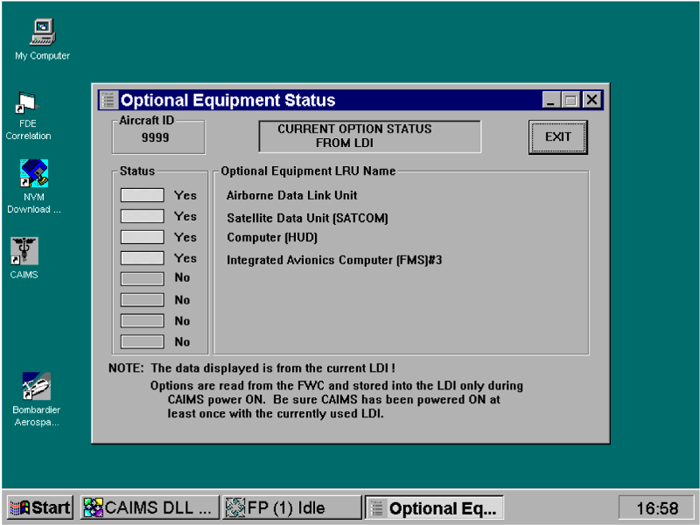Click the taskbar clock showing 16:58
The height and width of the screenshot is (525, 700).
[x=655, y=508]
